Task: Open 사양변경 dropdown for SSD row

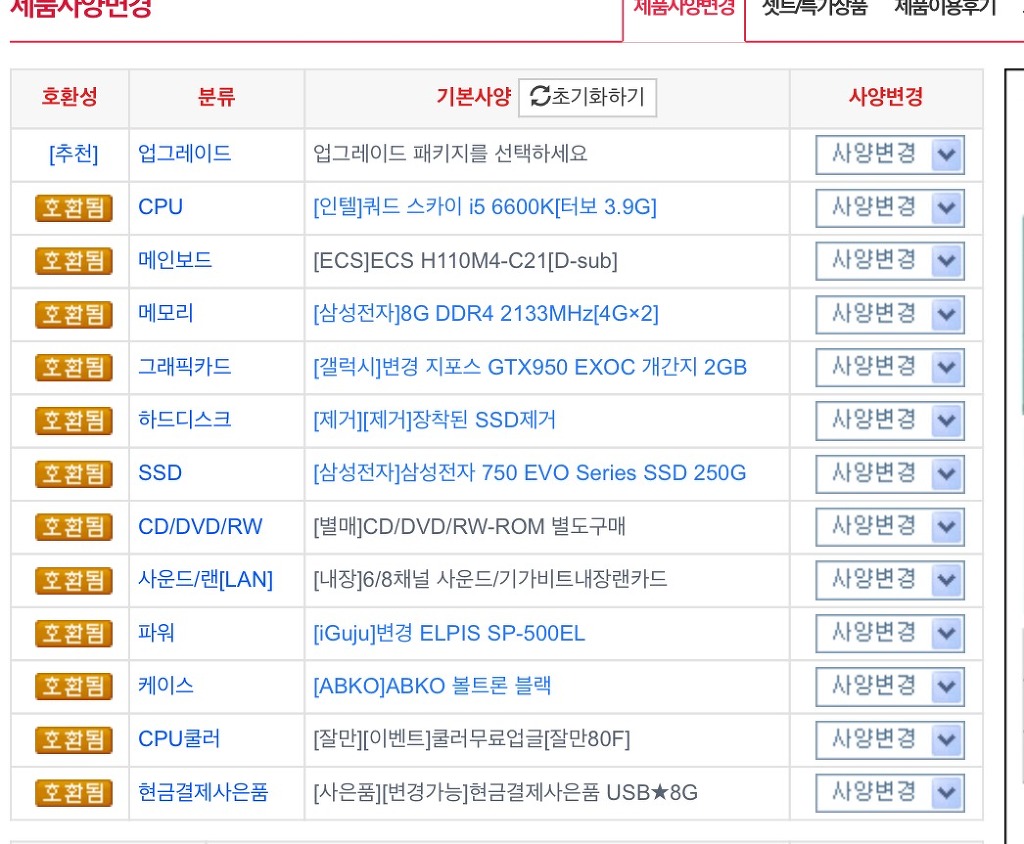Action: click(889, 474)
